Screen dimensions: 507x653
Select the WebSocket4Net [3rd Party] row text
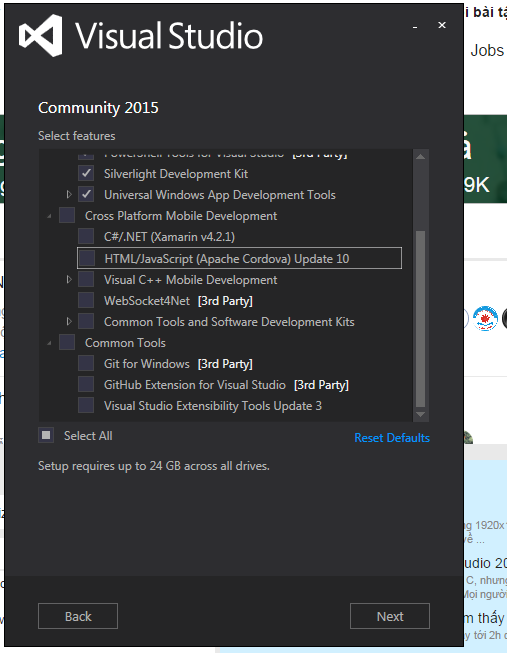tap(178, 301)
